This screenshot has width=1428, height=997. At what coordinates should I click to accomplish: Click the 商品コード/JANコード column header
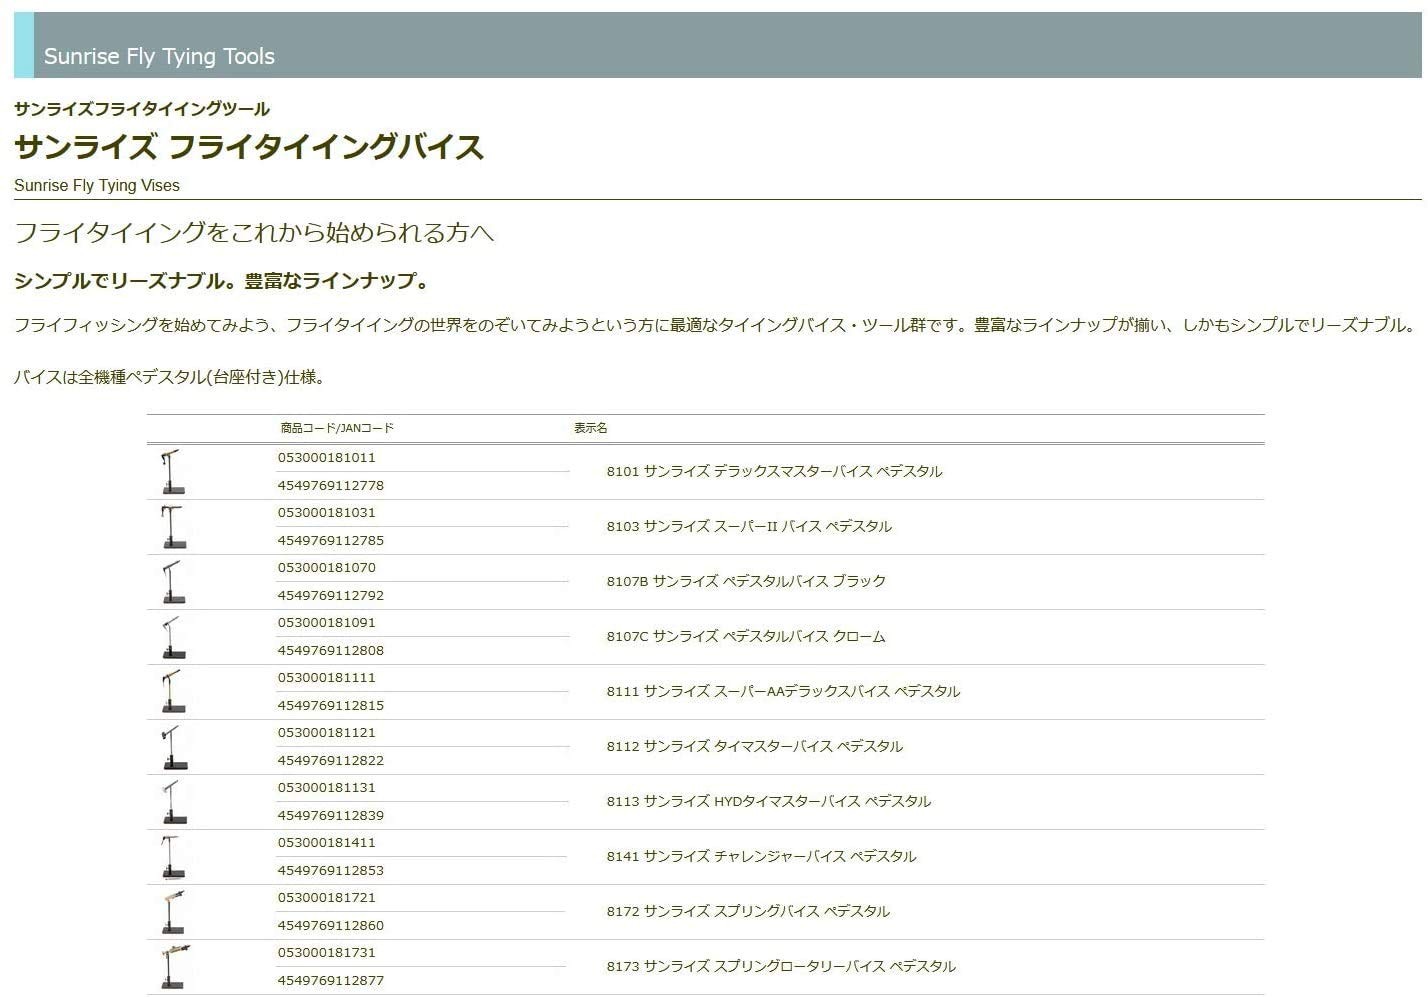pyautogui.click(x=337, y=428)
